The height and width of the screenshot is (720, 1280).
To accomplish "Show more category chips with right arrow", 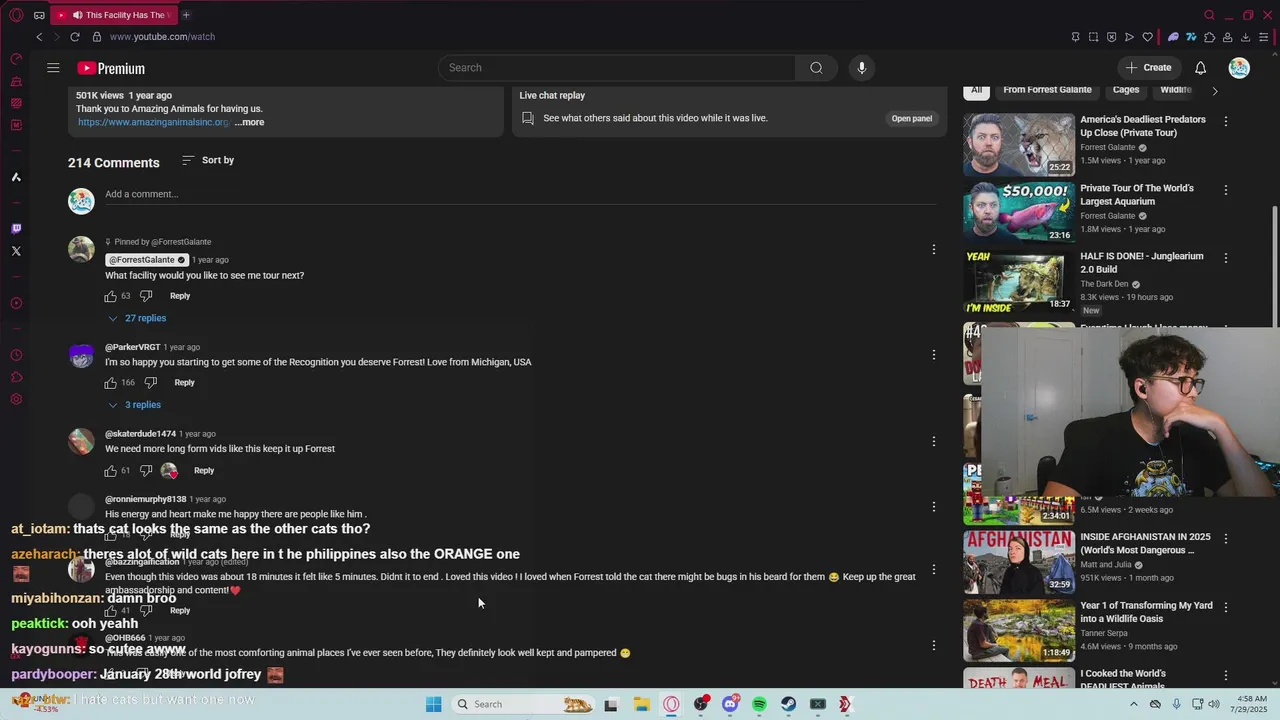I will [x=1215, y=90].
